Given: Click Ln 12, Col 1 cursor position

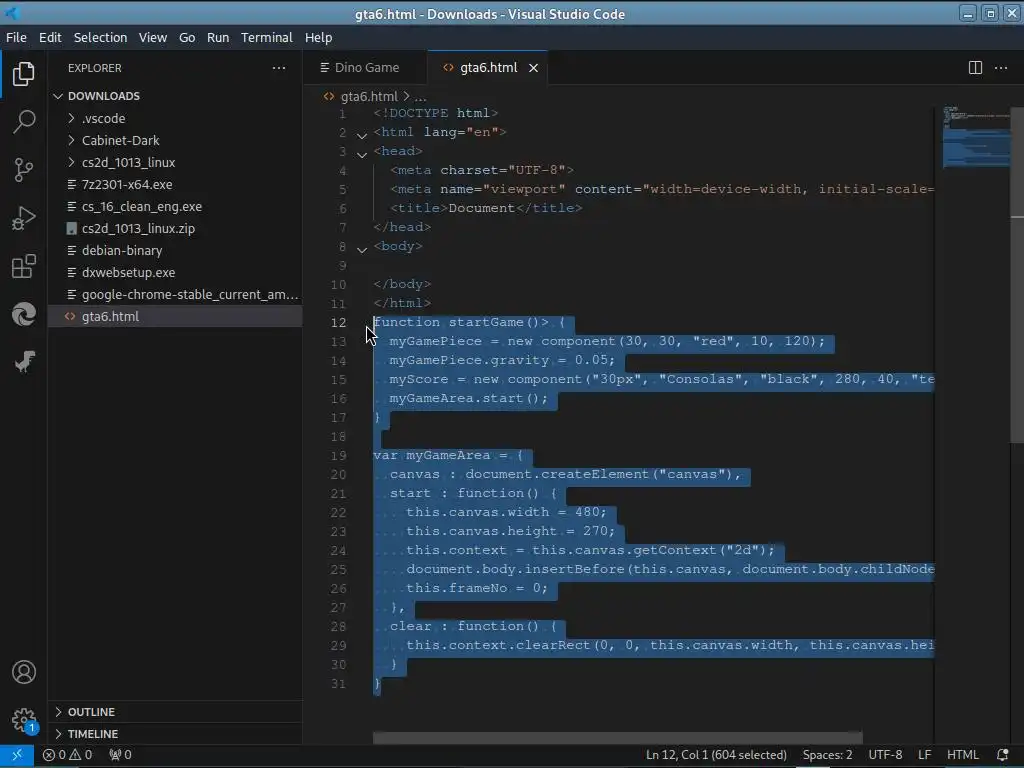Looking at the screenshot, I should click(x=716, y=755).
